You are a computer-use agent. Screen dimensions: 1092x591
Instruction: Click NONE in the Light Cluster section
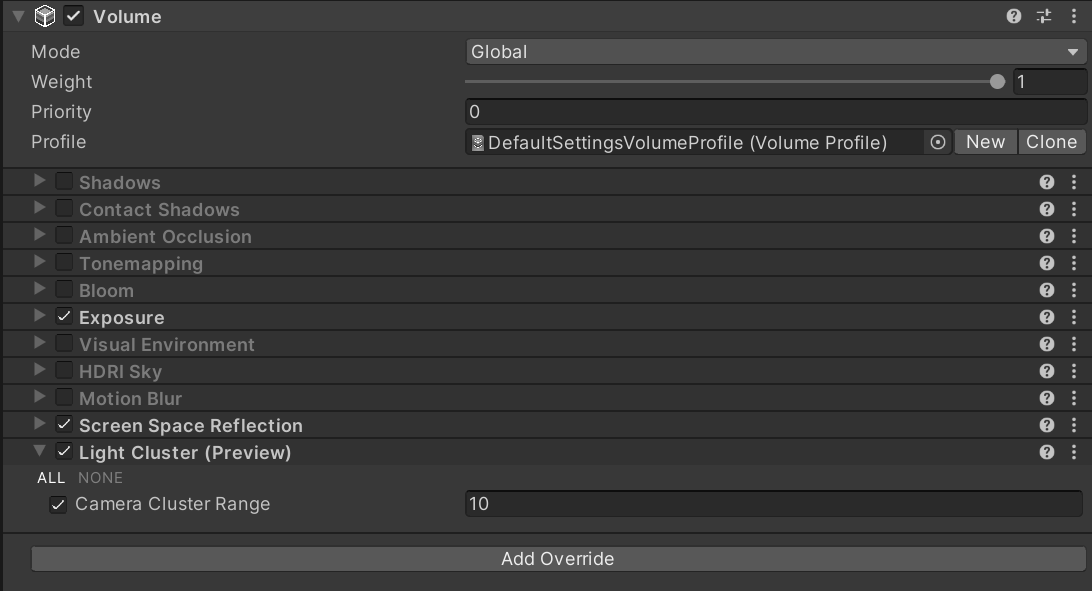[x=101, y=478]
